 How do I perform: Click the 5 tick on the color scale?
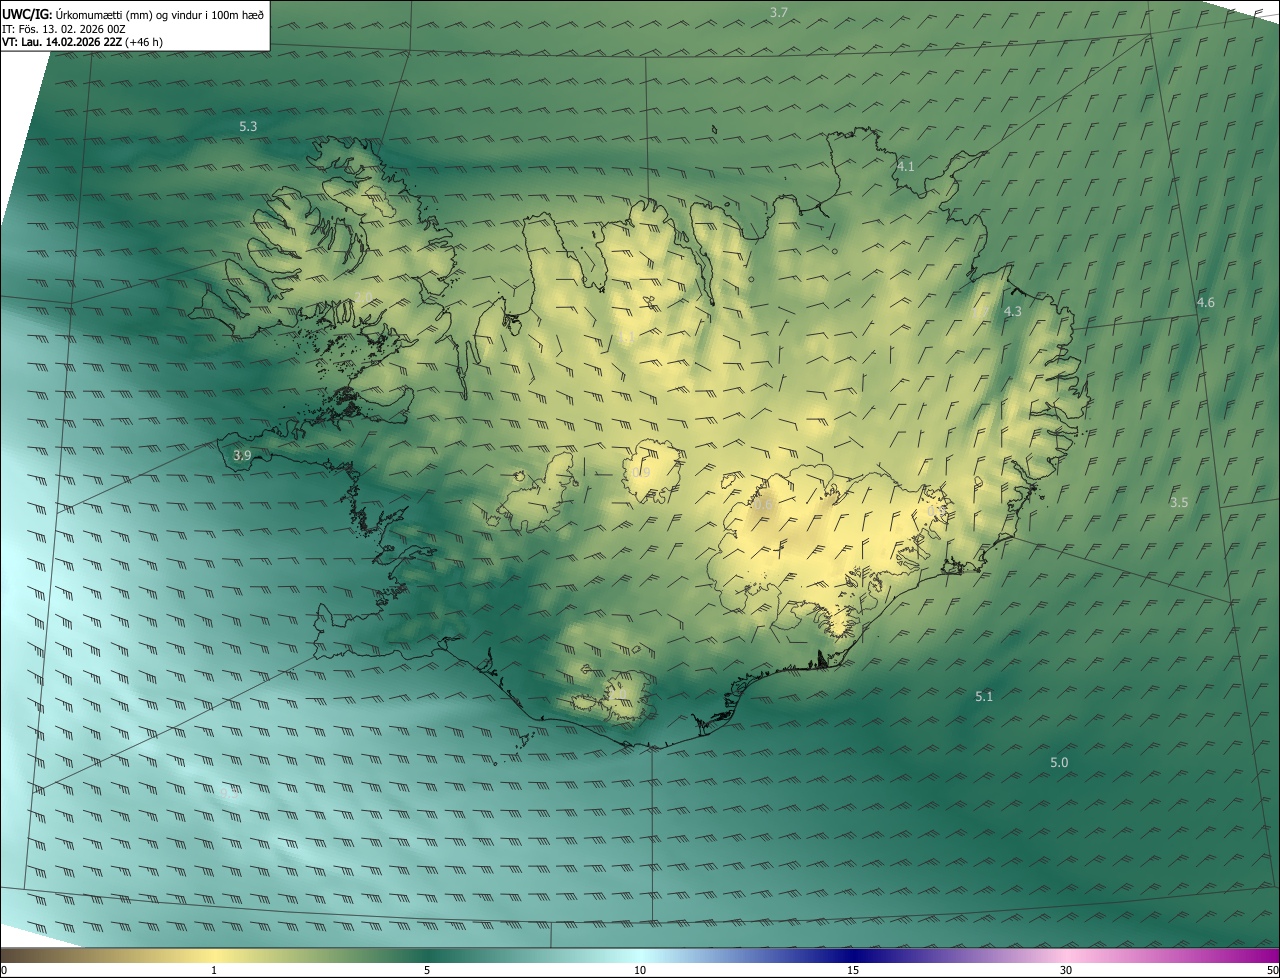(427, 970)
